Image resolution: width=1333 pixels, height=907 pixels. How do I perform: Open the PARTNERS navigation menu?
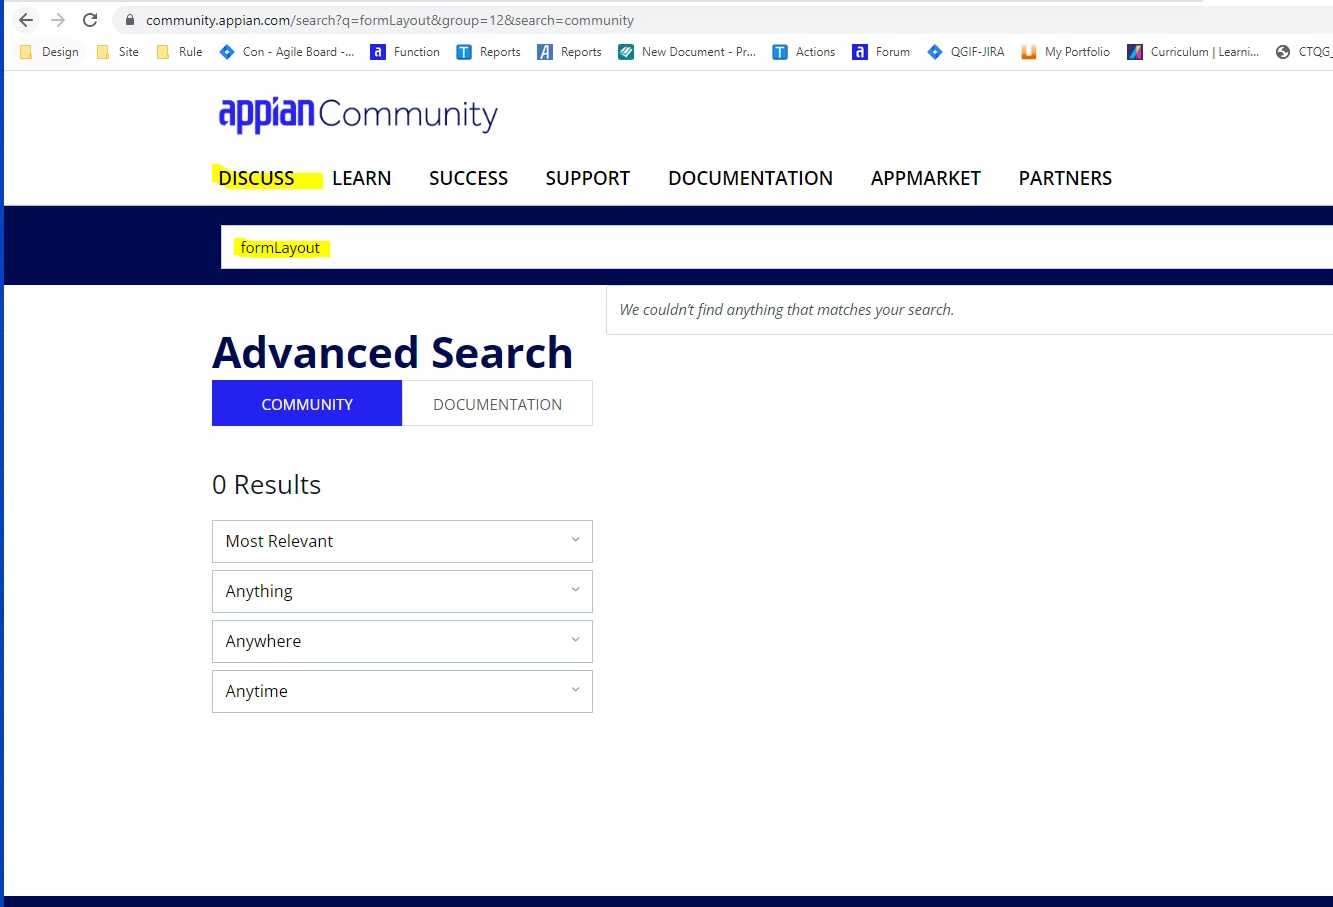[1066, 178]
